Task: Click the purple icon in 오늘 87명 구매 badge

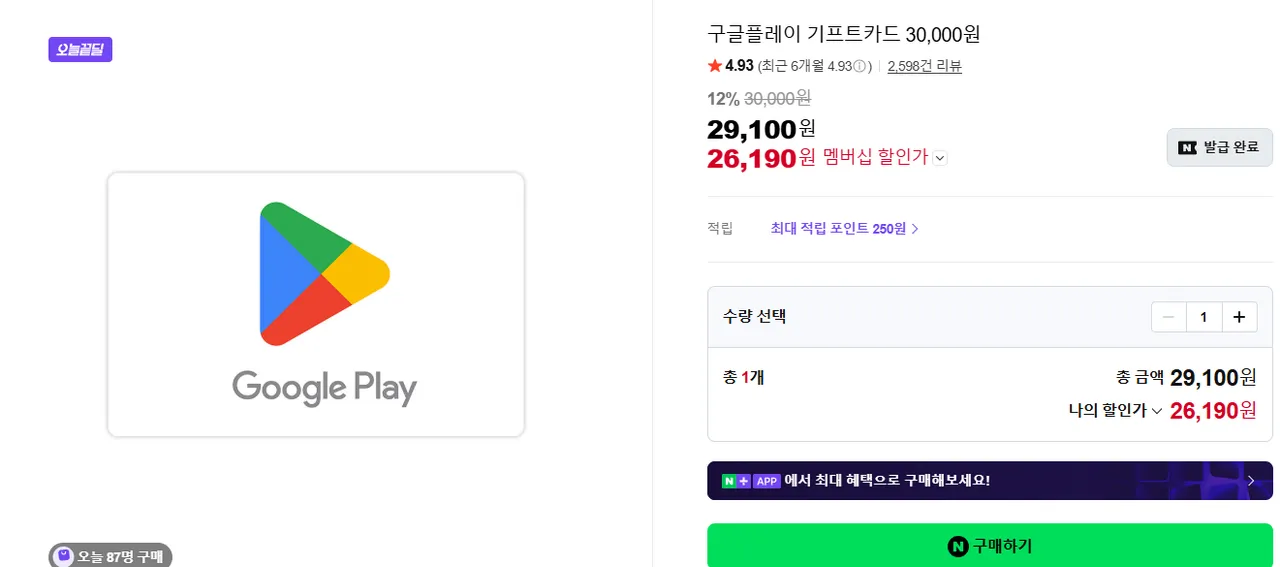Action: (64, 556)
